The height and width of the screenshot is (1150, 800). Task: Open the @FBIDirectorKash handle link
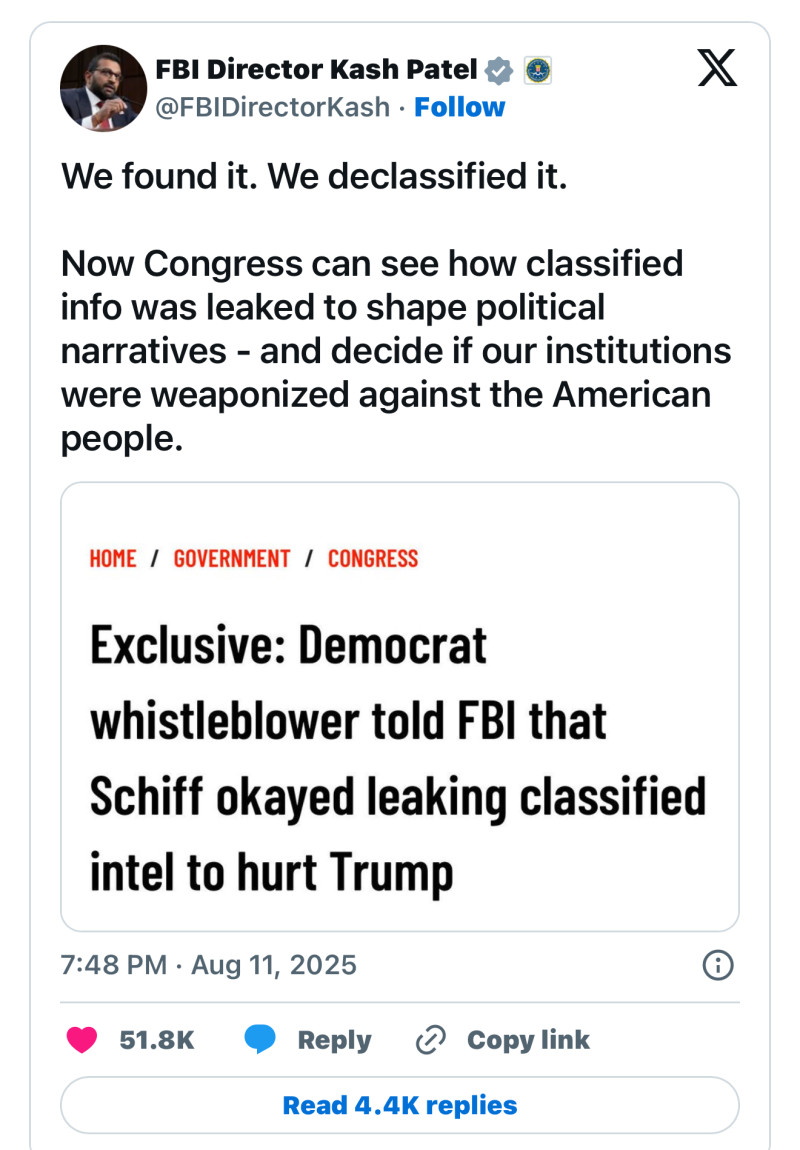tap(273, 107)
